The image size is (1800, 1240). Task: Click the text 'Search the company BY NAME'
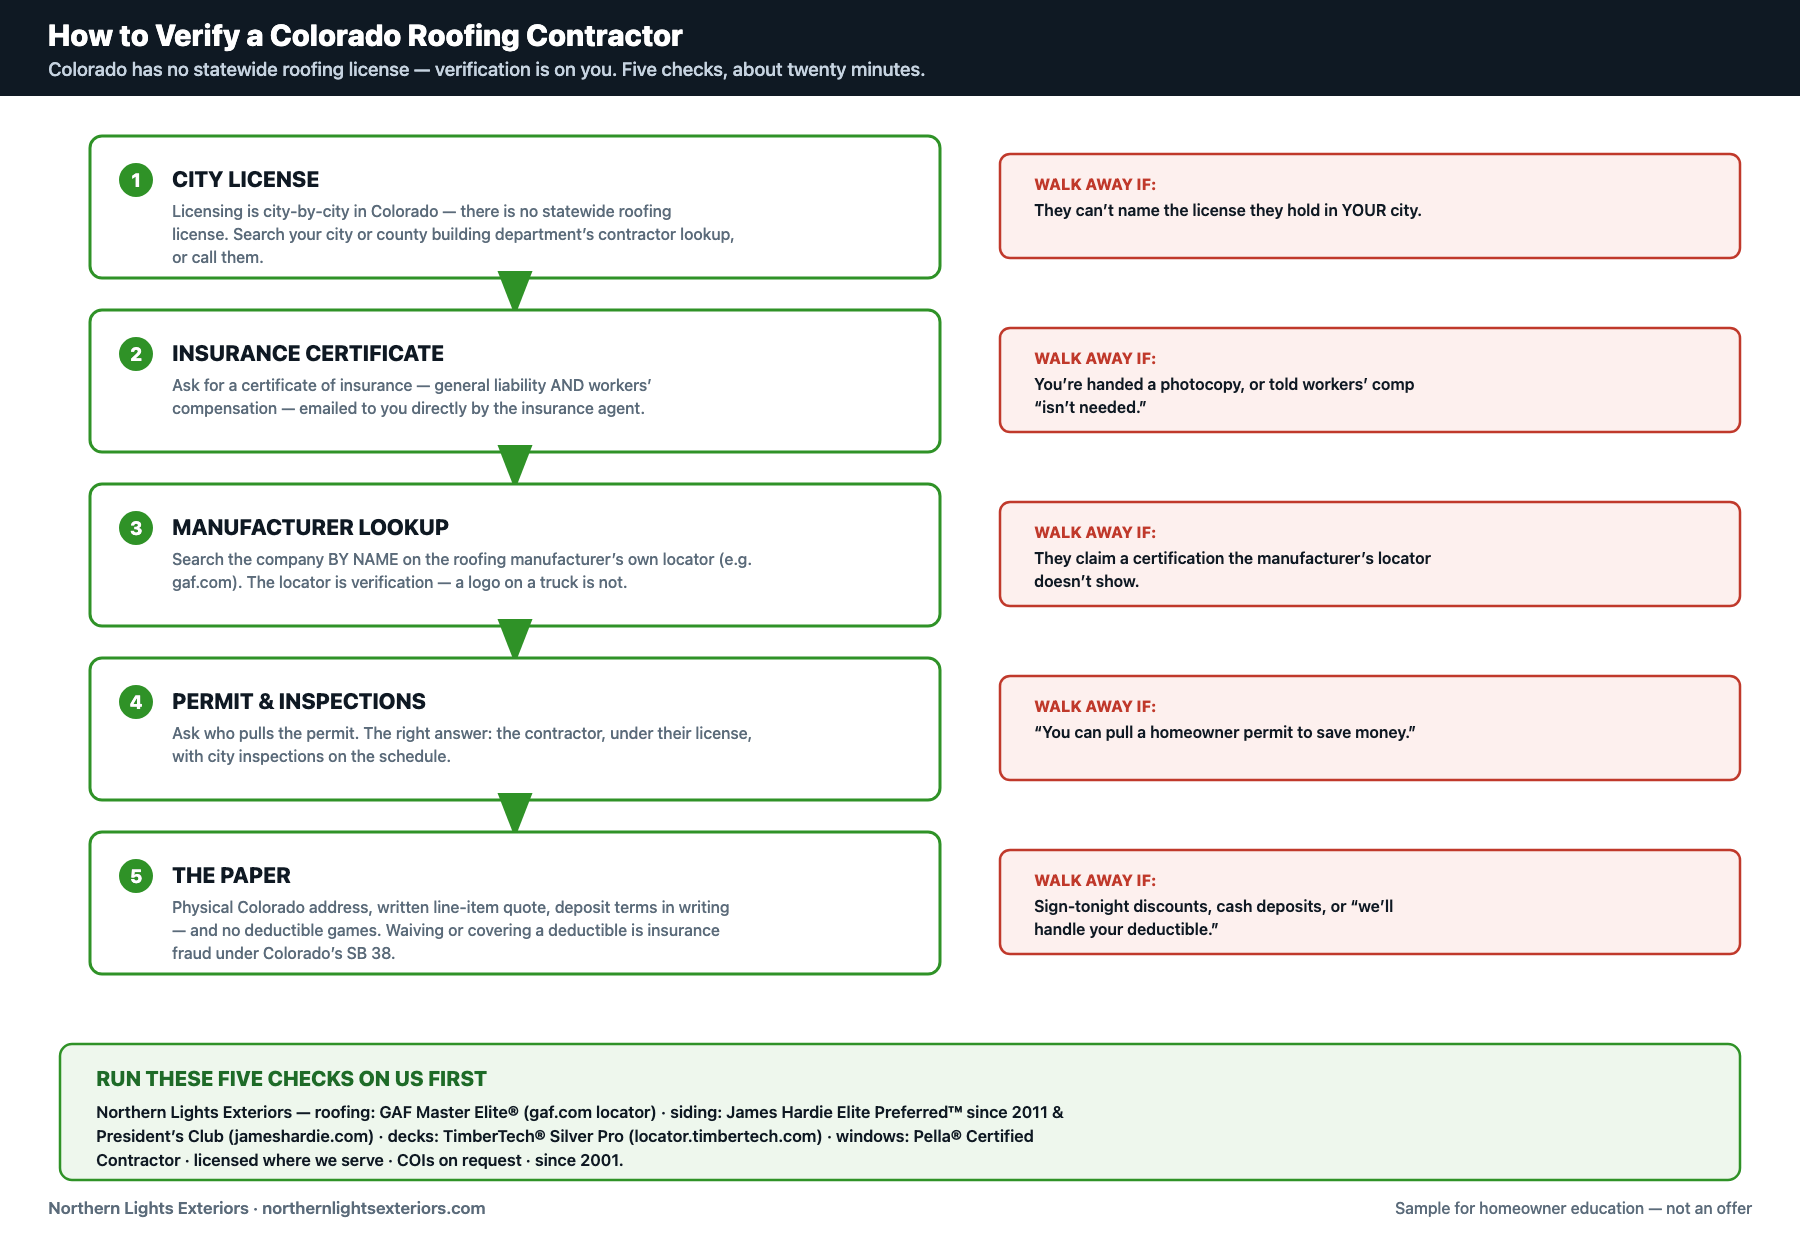point(285,560)
